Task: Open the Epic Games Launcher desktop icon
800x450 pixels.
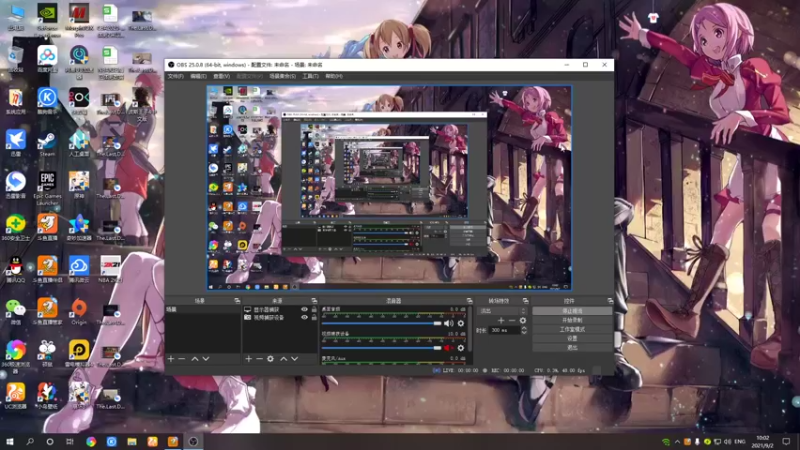Action: (47, 187)
